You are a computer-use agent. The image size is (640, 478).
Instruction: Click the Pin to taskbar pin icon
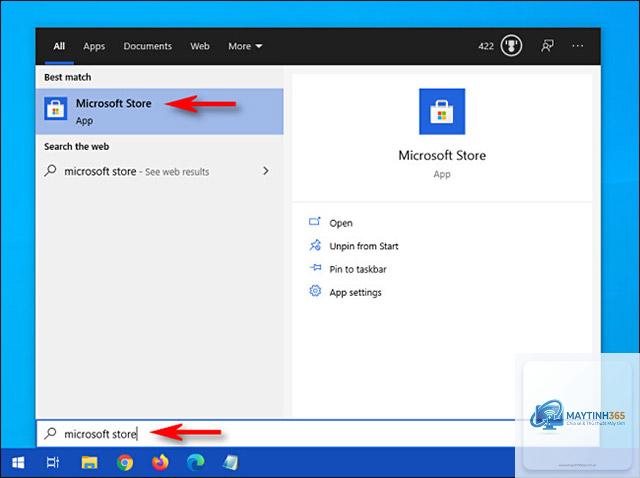315,268
